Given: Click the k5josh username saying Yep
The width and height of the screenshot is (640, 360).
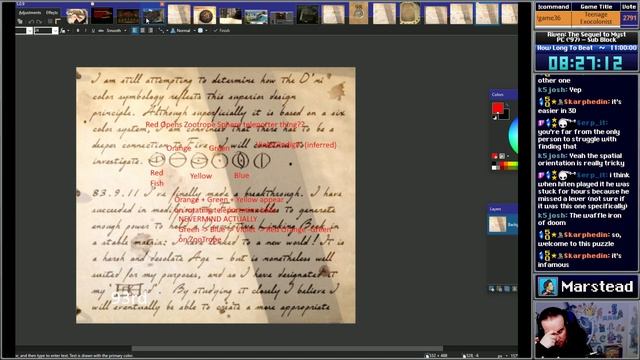Looking at the screenshot, I should click(x=551, y=90).
